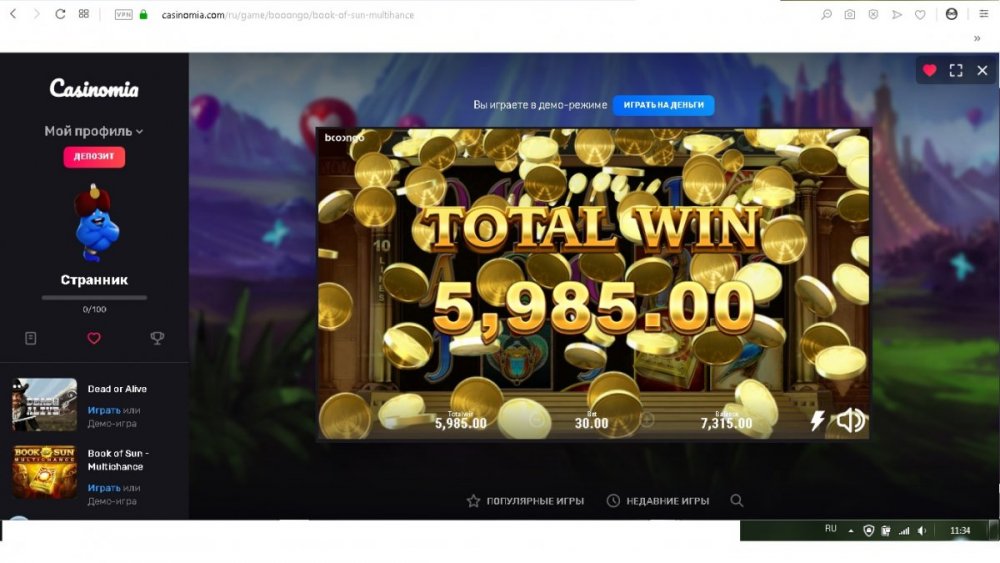The height and width of the screenshot is (563, 1000).
Task: Open the game search magnifier icon
Action: (737, 501)
